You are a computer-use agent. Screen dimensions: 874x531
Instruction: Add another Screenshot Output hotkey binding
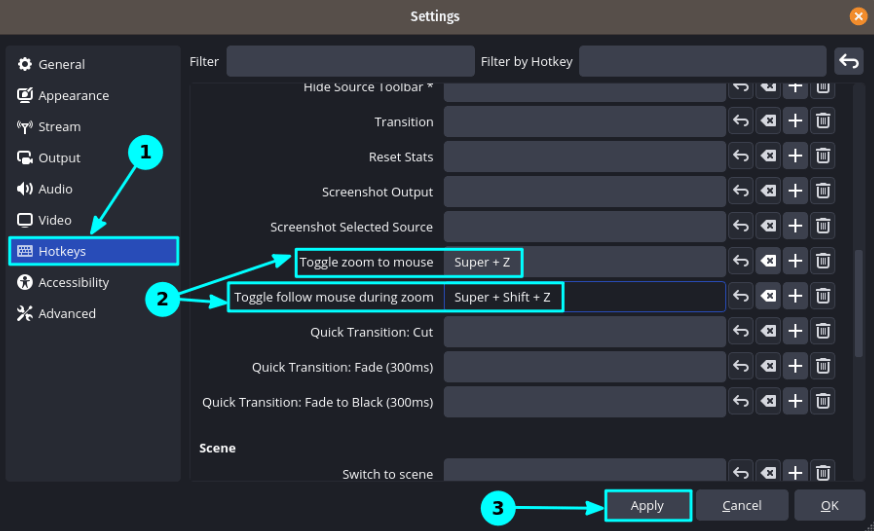tap(795, 191)
